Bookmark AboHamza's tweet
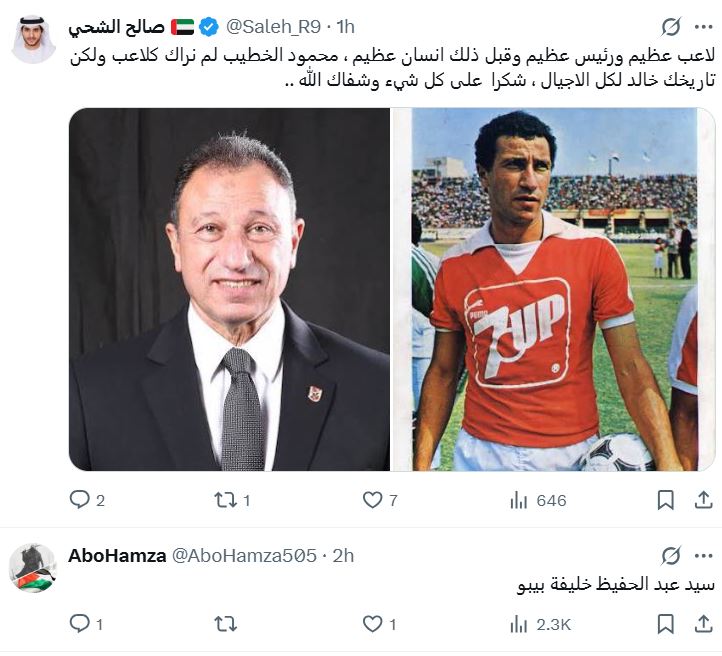The height and width of the screenshot is (656, 722). click(666, 624)
